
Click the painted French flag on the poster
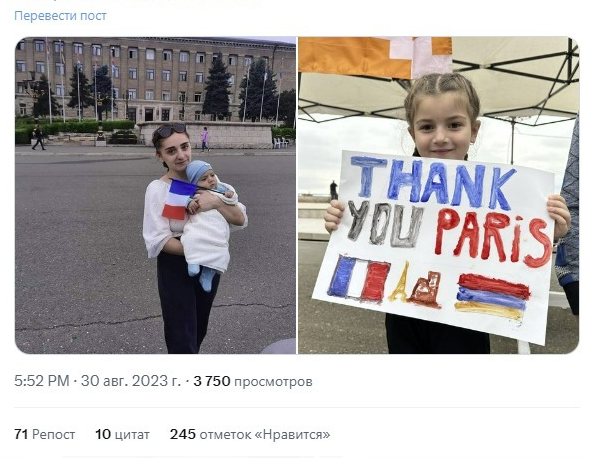coord(359,278)
